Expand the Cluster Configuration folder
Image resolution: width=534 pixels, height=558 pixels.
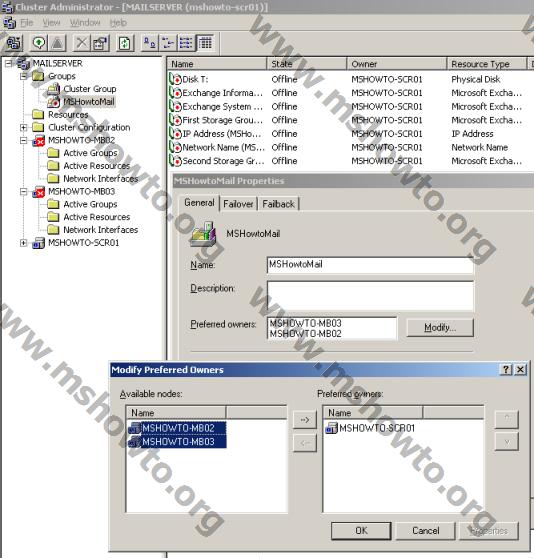coord(23,127)
